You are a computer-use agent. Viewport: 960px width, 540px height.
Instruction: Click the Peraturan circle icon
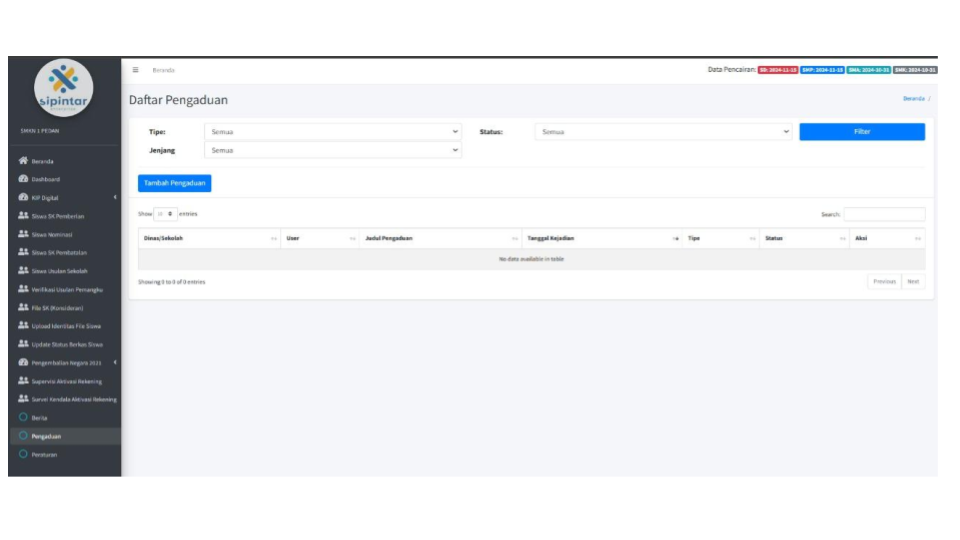pos(23,454)
